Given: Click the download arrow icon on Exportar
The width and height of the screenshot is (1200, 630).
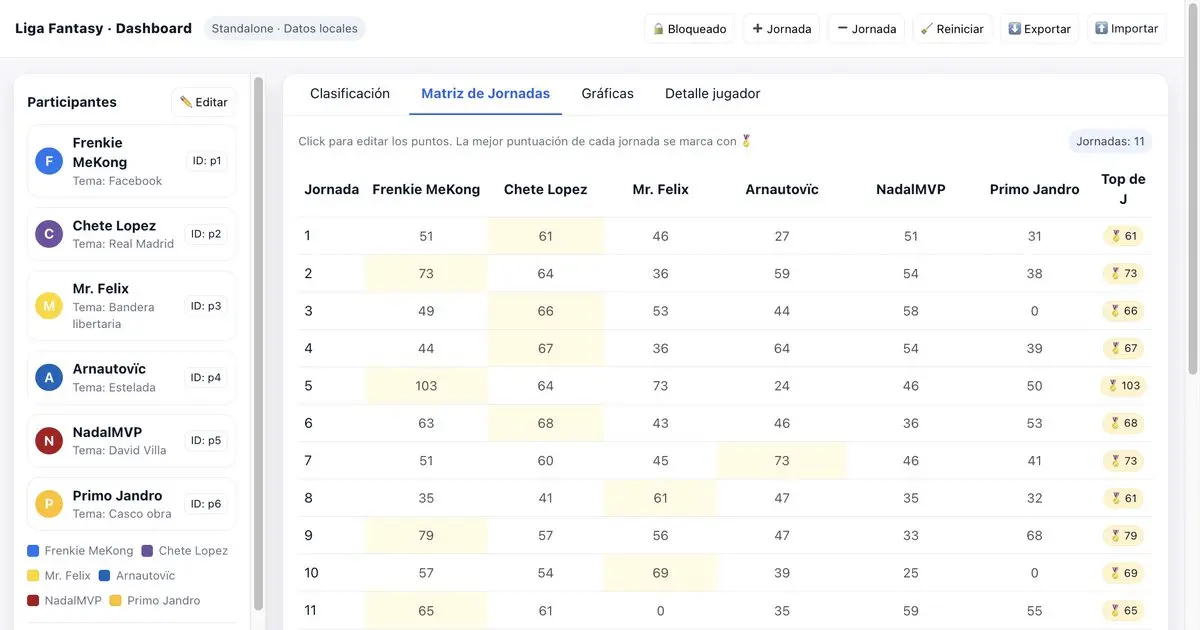Looking at the screenshot, I should point(1014,29).
